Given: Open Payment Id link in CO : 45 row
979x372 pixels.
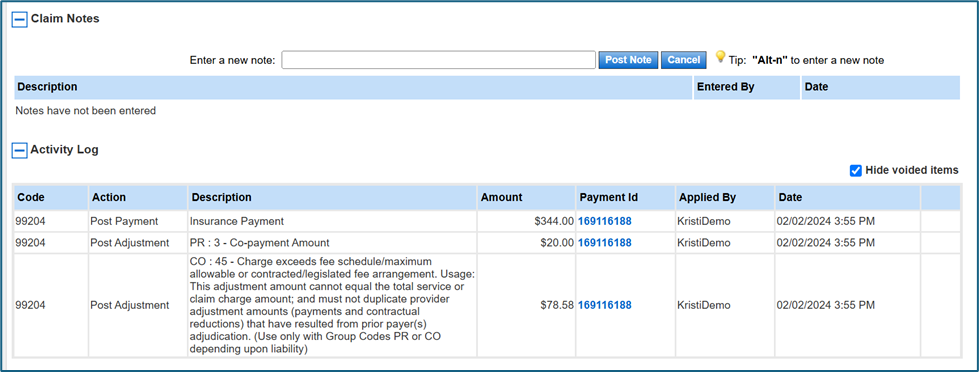Looking at the screenshot, I should pyautogui.click(x=604, y=305).
